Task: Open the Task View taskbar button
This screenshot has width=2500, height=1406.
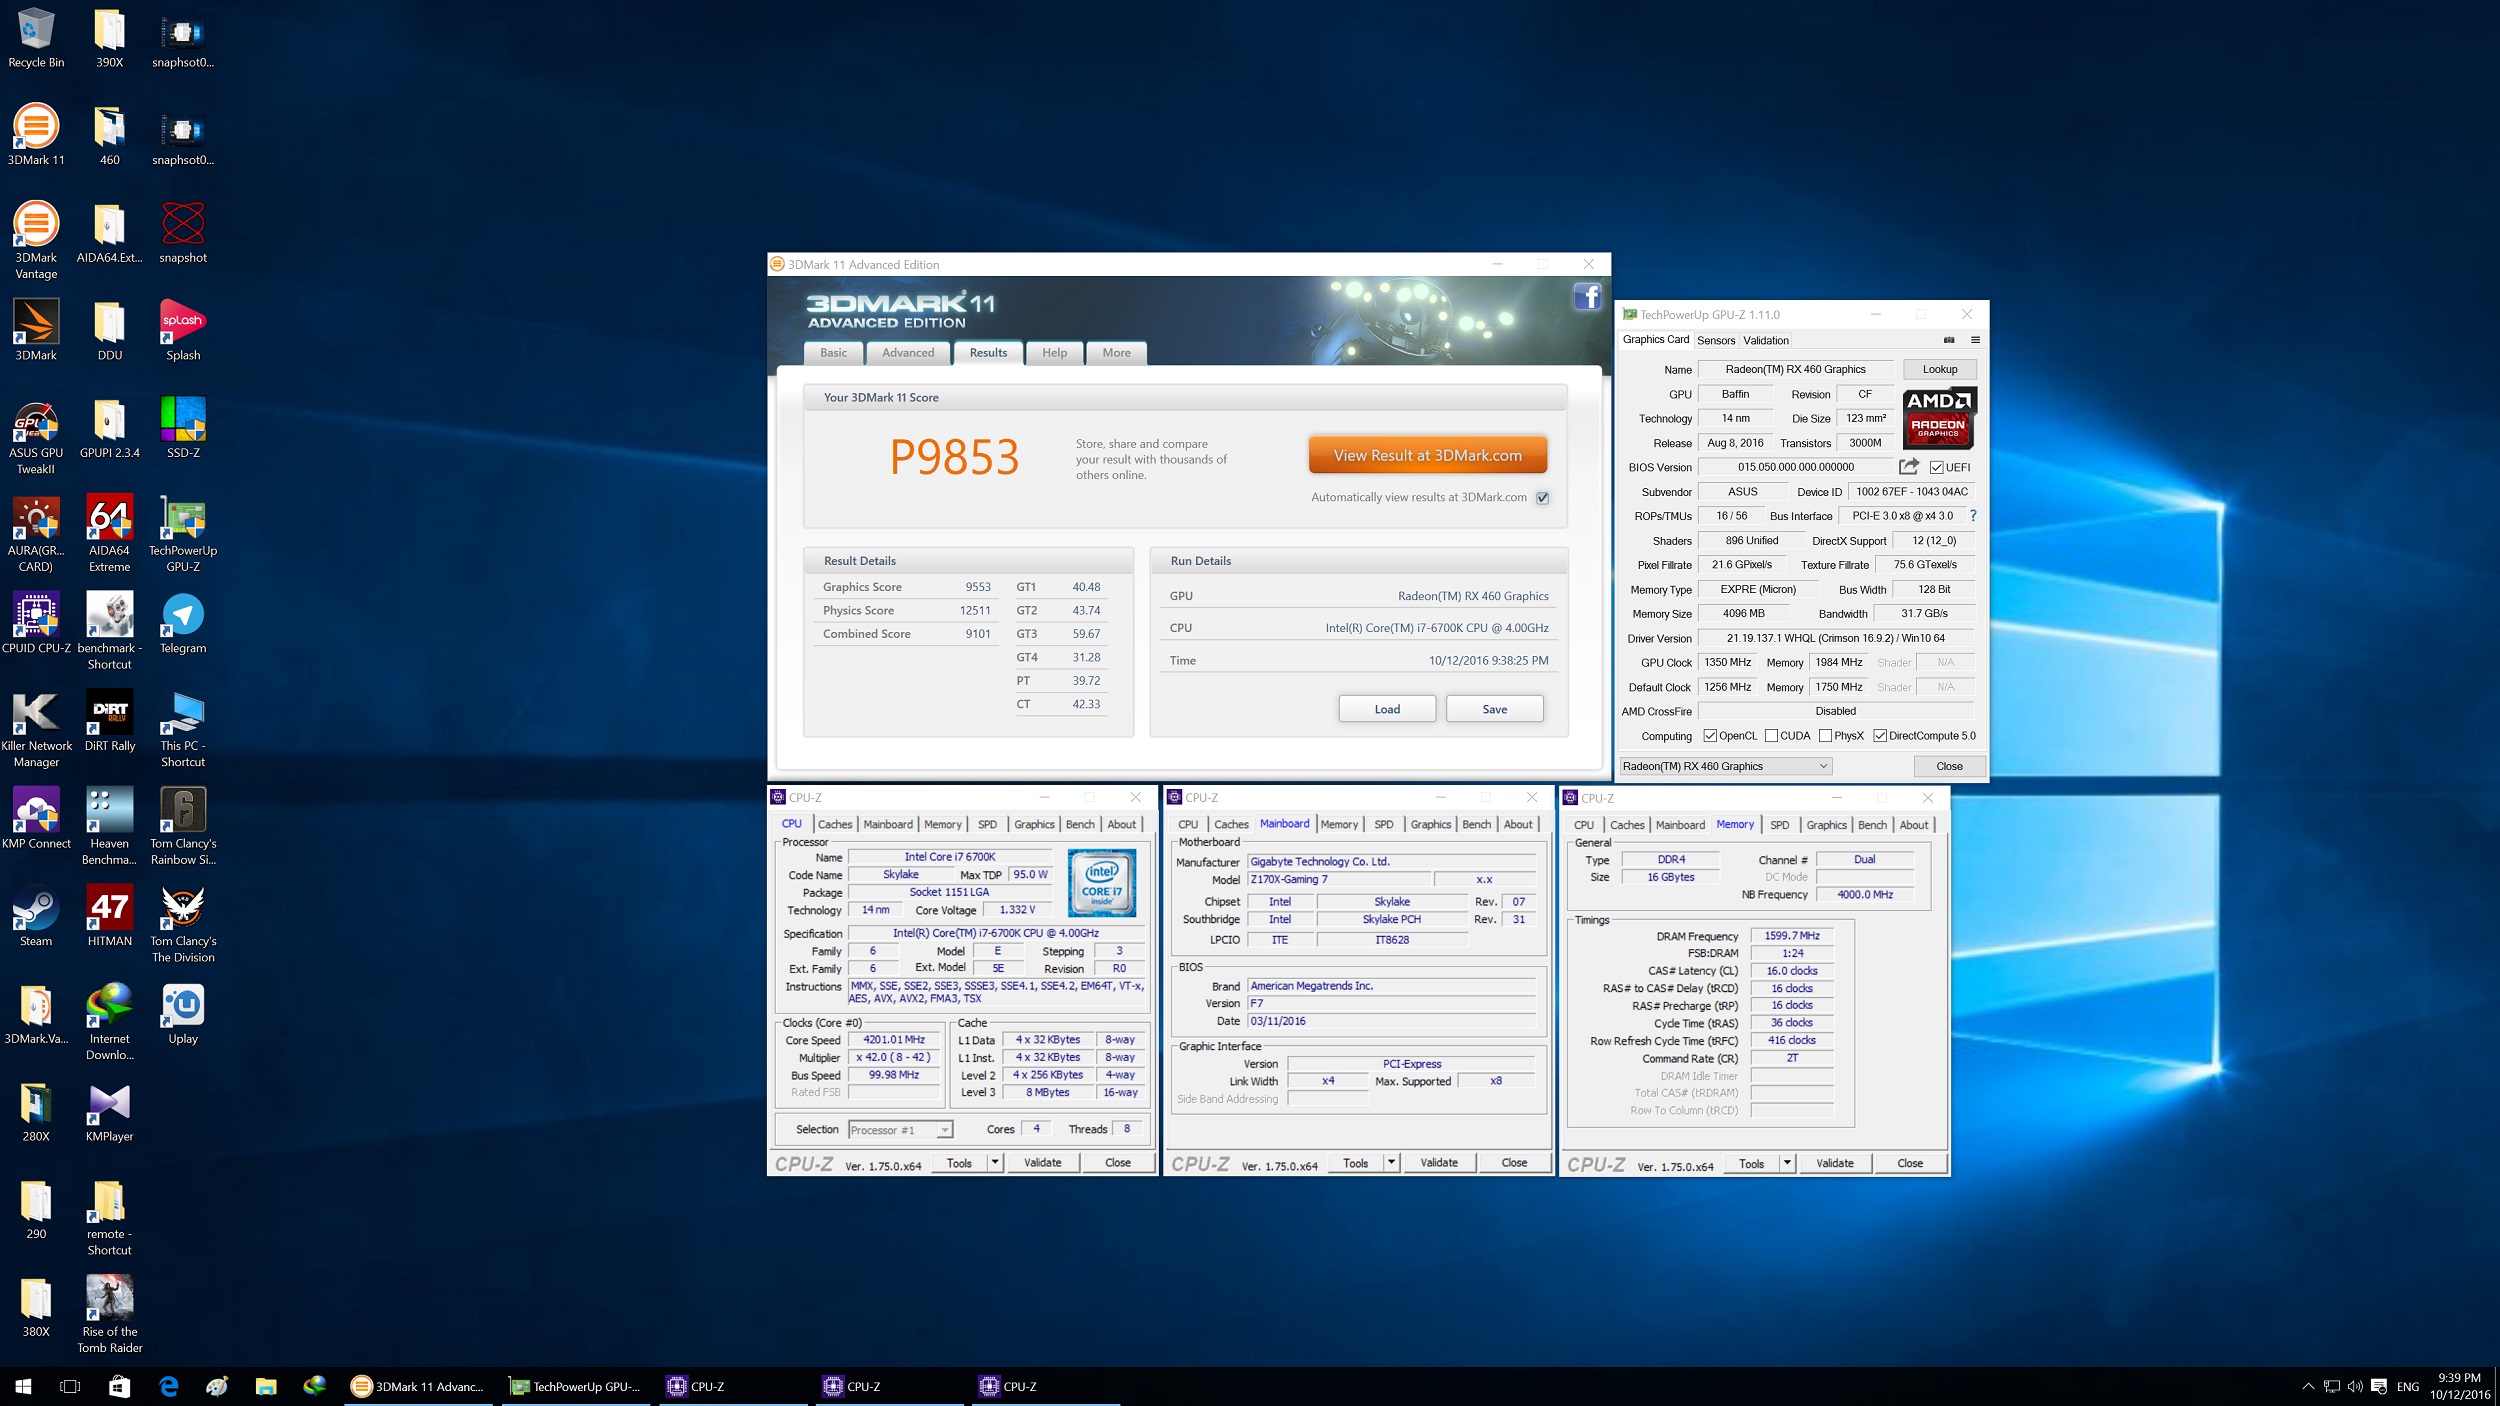Action: (70, 1386)
